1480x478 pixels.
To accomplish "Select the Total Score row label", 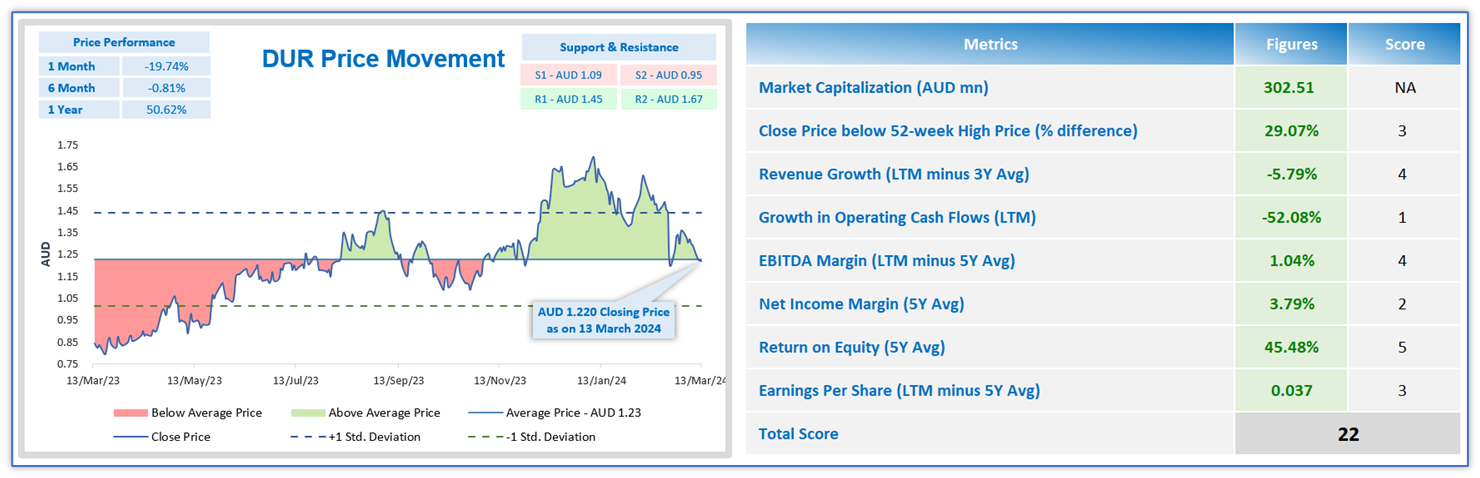I will 798,433.
